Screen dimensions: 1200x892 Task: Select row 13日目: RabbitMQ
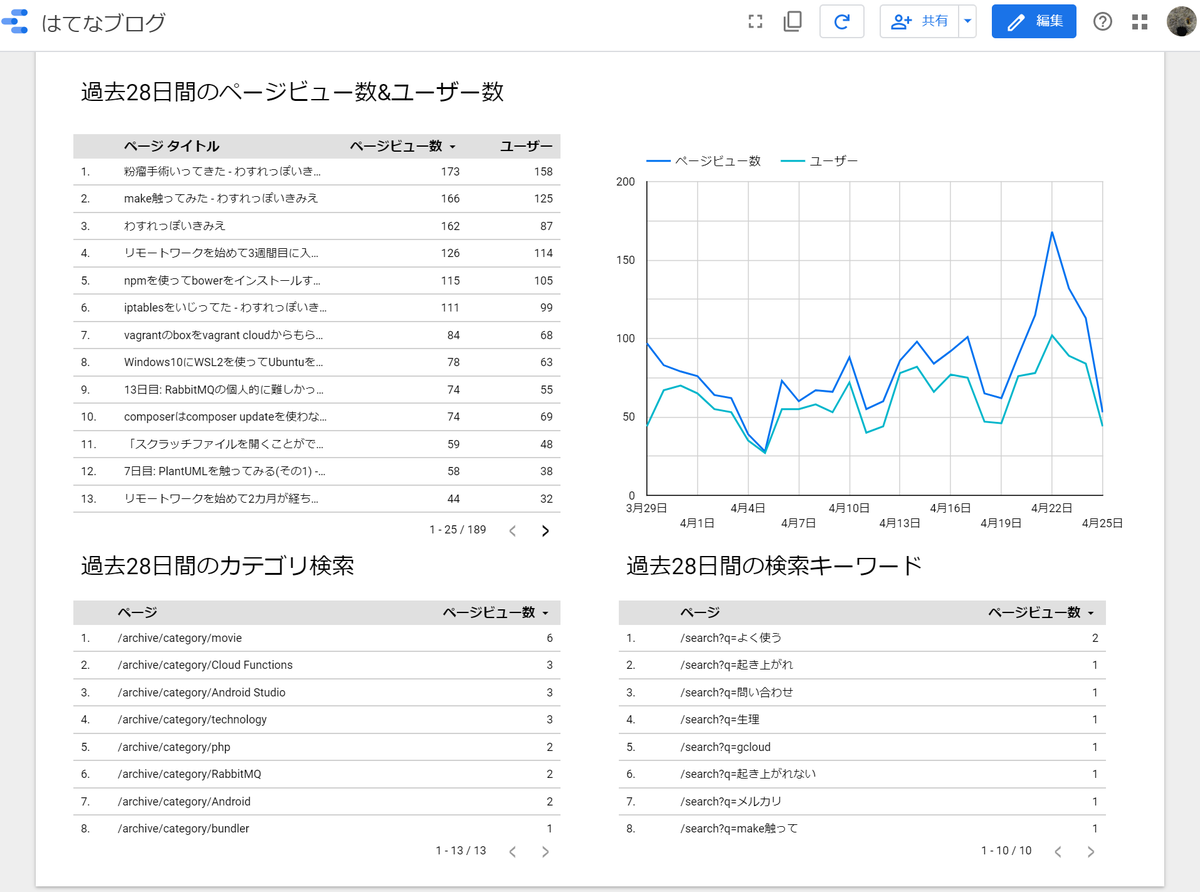point(316,390)
